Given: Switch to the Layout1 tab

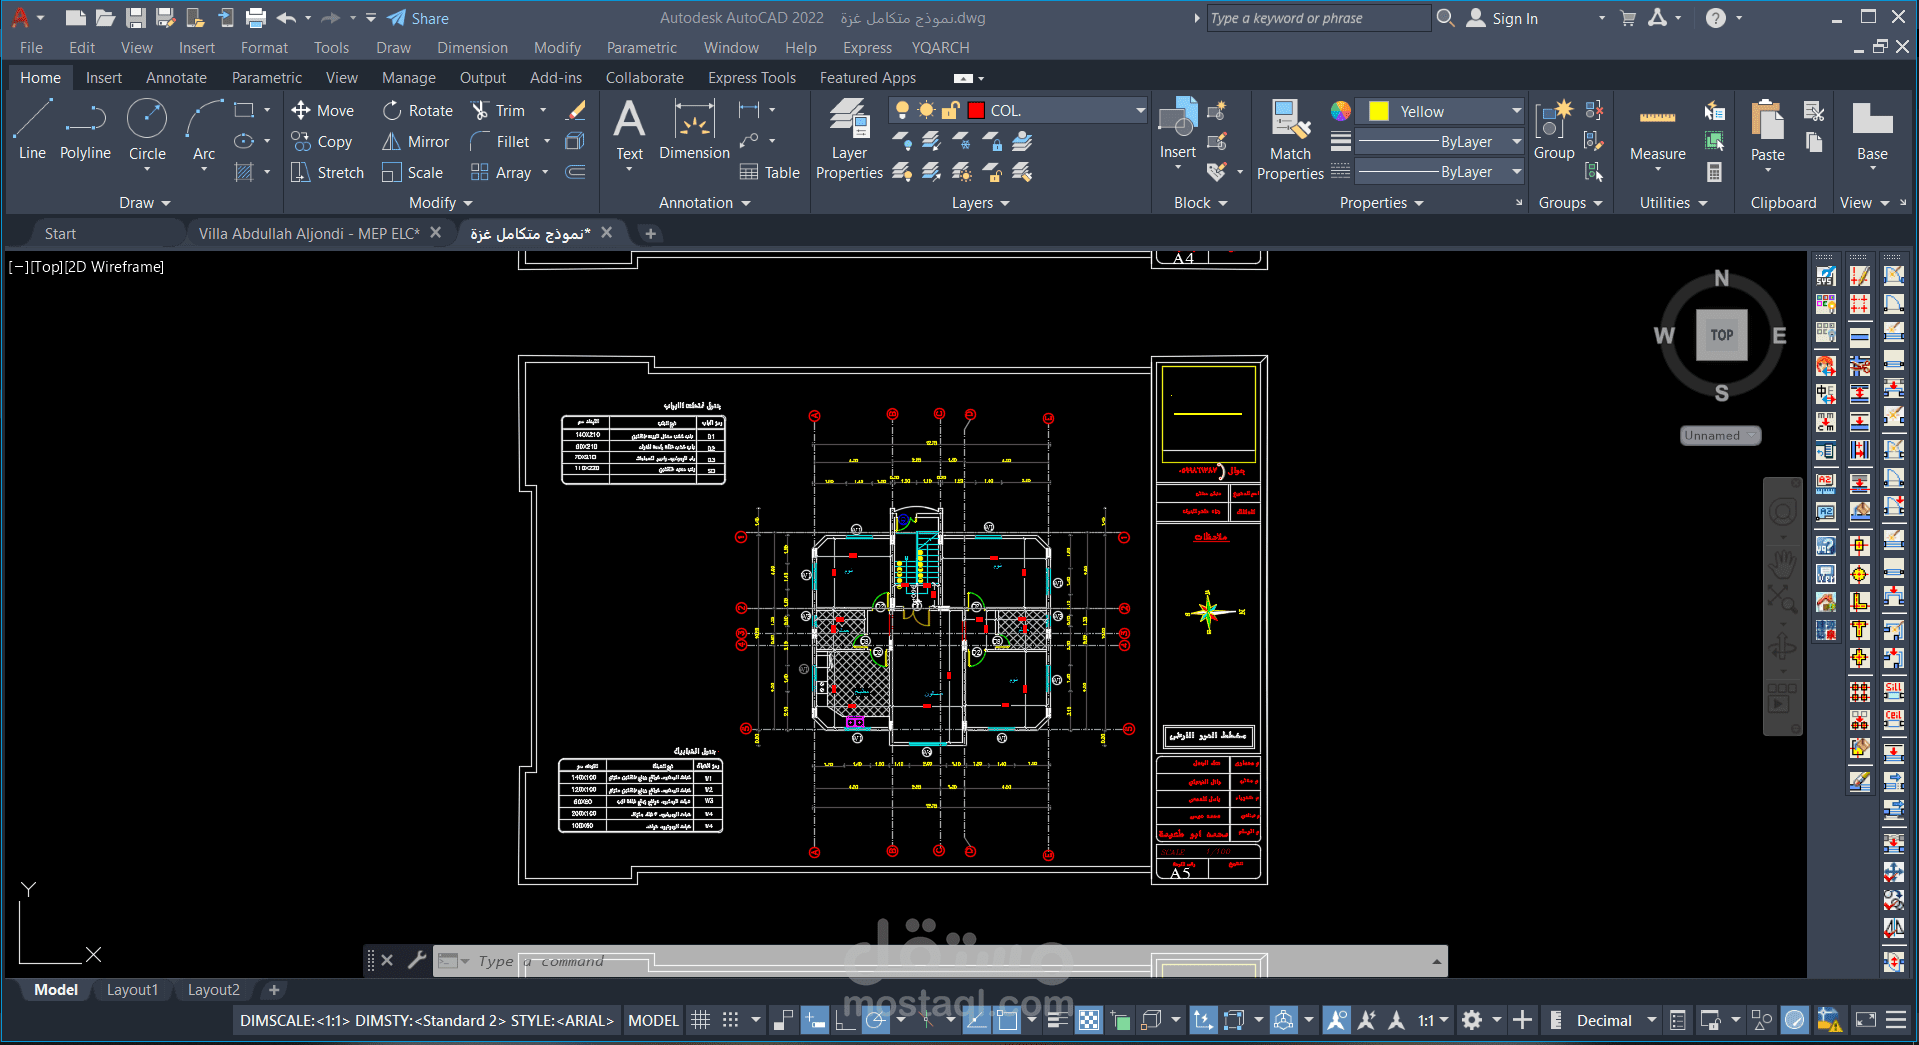Looking at the screenshot, I should (133, 990).
